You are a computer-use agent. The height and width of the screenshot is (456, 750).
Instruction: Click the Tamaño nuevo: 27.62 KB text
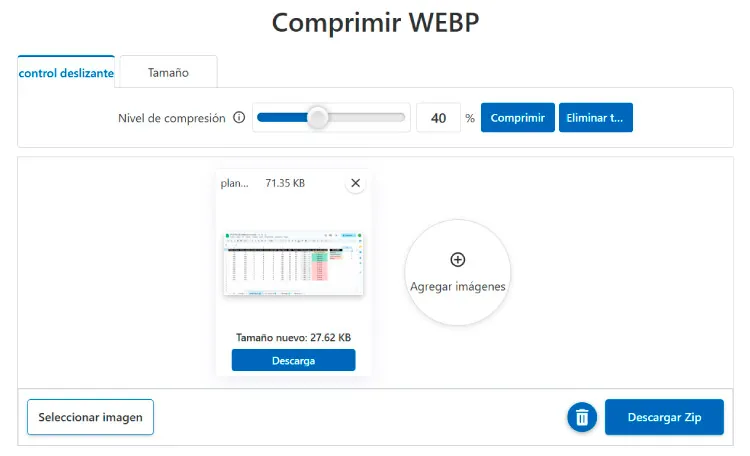pyautogui.click(x=293, y=337)
